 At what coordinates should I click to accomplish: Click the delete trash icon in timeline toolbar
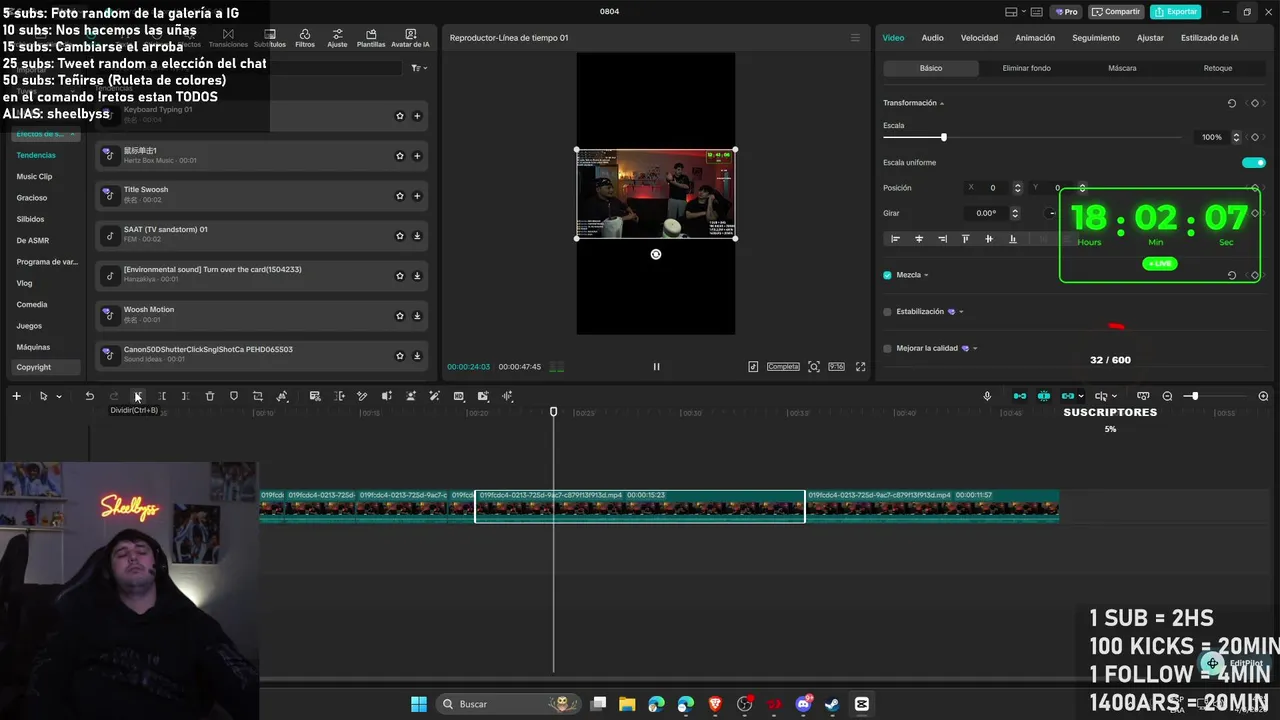point(210,396)
